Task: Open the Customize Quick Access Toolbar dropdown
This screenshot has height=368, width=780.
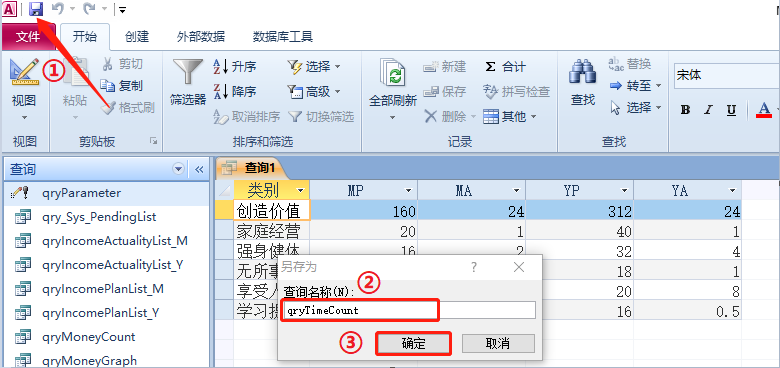Action: point(123,9)
